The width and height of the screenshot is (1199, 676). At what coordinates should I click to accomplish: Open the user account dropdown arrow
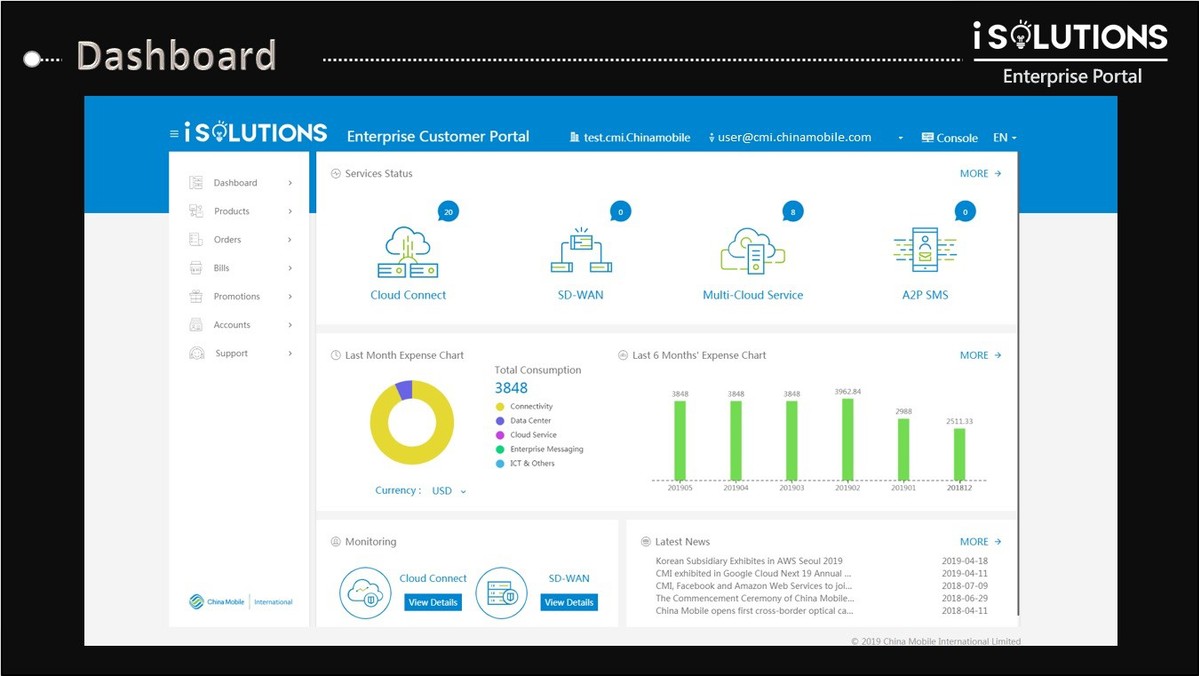click(x=901, y=138)
